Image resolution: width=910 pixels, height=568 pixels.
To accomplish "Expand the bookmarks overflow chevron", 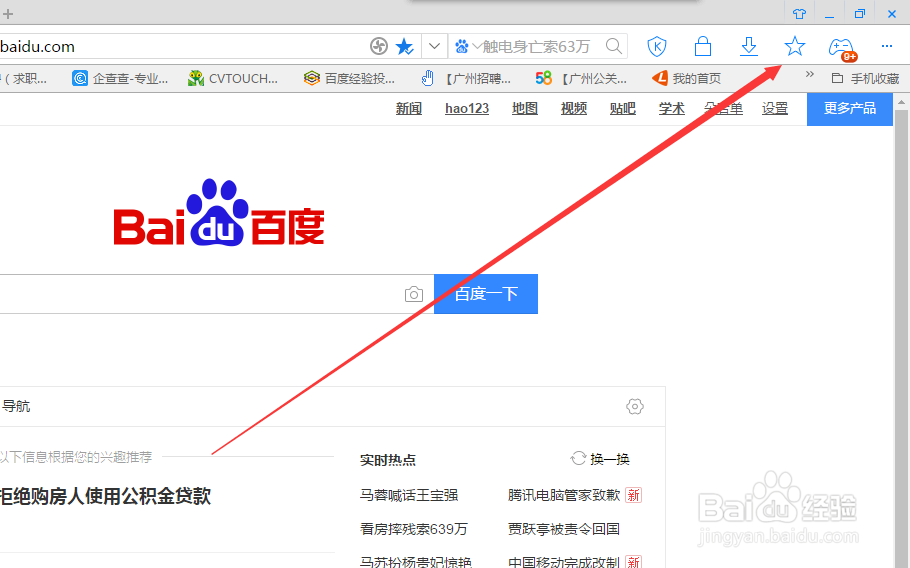I will click(x=810, y=74).
